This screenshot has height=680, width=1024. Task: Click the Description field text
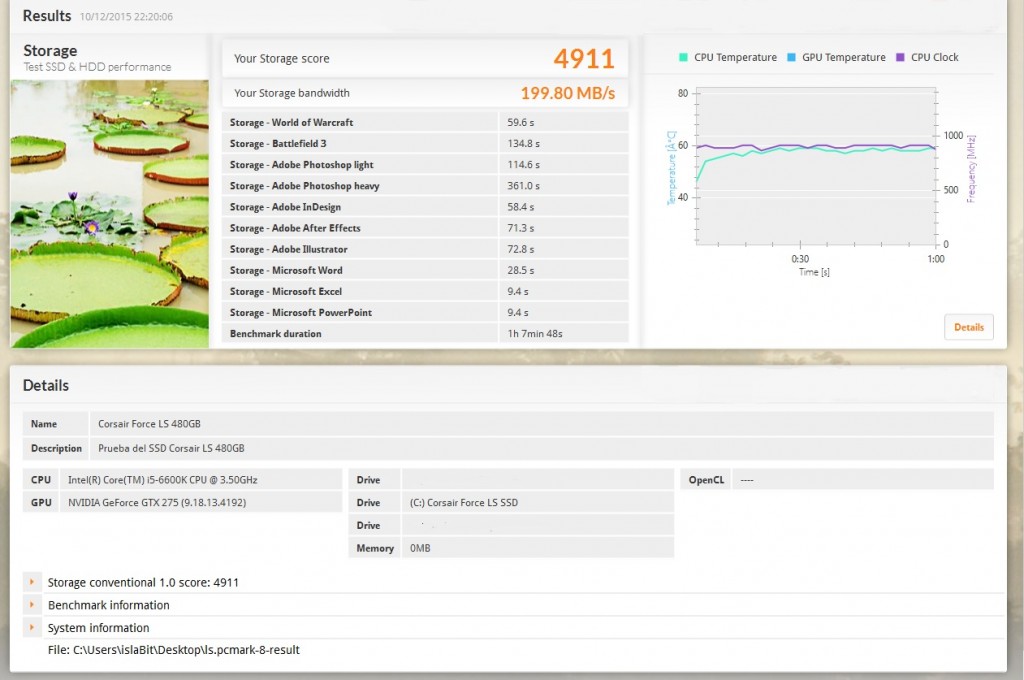pyautogui.click(x=171, y=448)
